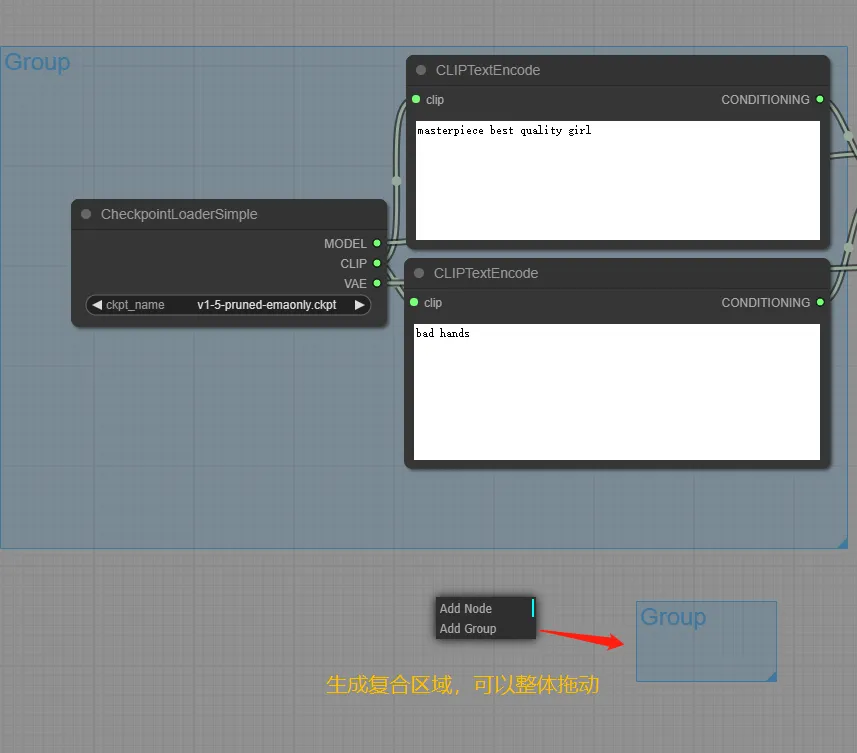This screenshot has height=753, width=857.
Task: Collapse the CheckpointLoaderSimple node via its dot
Action: point(86,214)
